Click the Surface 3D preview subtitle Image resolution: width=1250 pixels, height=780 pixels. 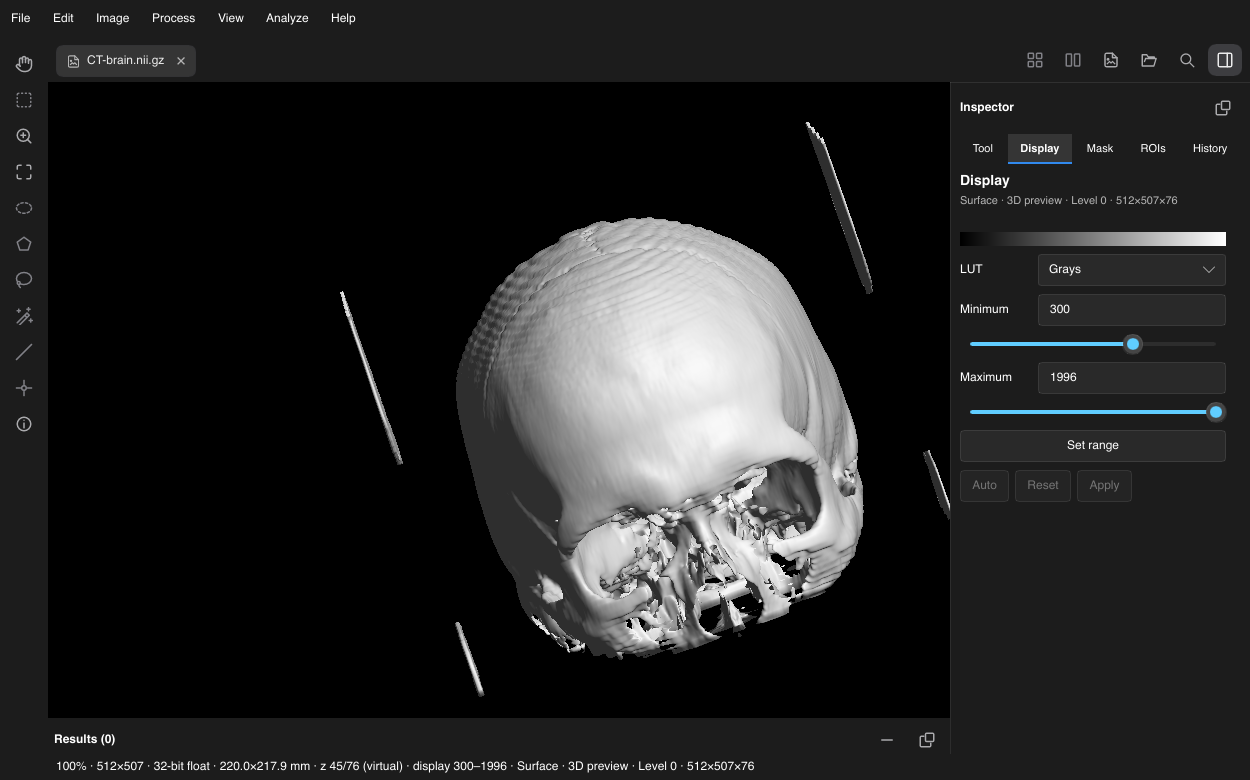(x=1068, y=200)
